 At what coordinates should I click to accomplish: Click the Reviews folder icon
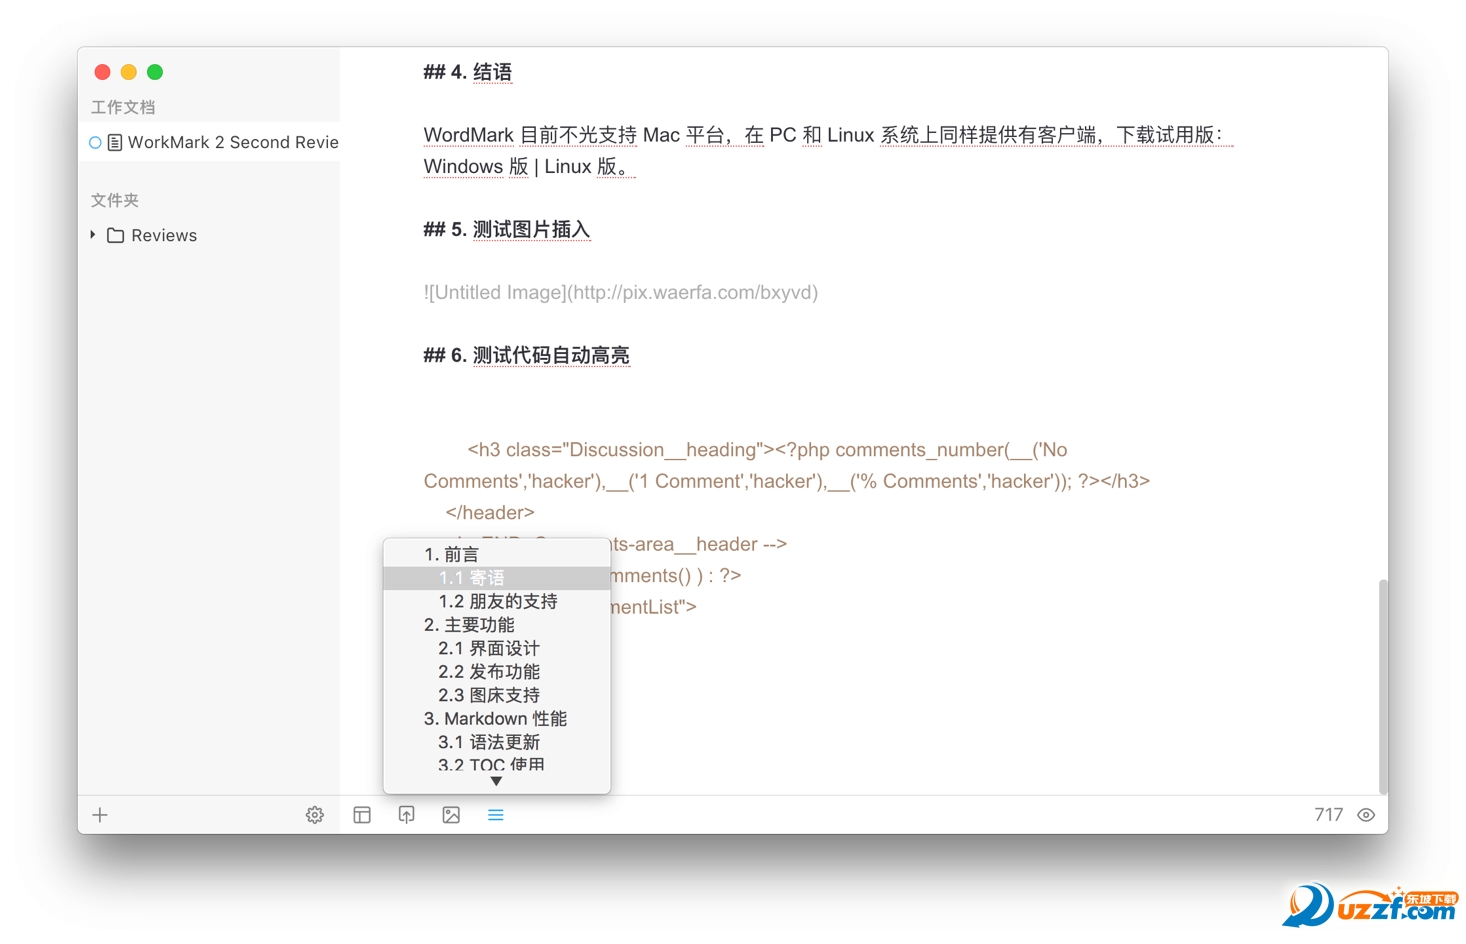click(114, 235)
